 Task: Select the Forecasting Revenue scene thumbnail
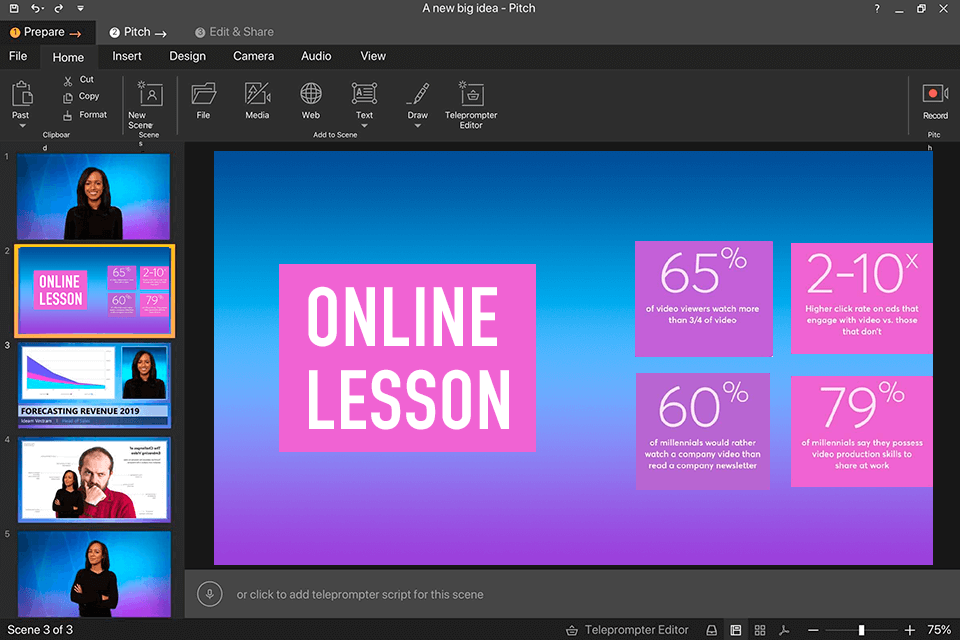point(93,385)
